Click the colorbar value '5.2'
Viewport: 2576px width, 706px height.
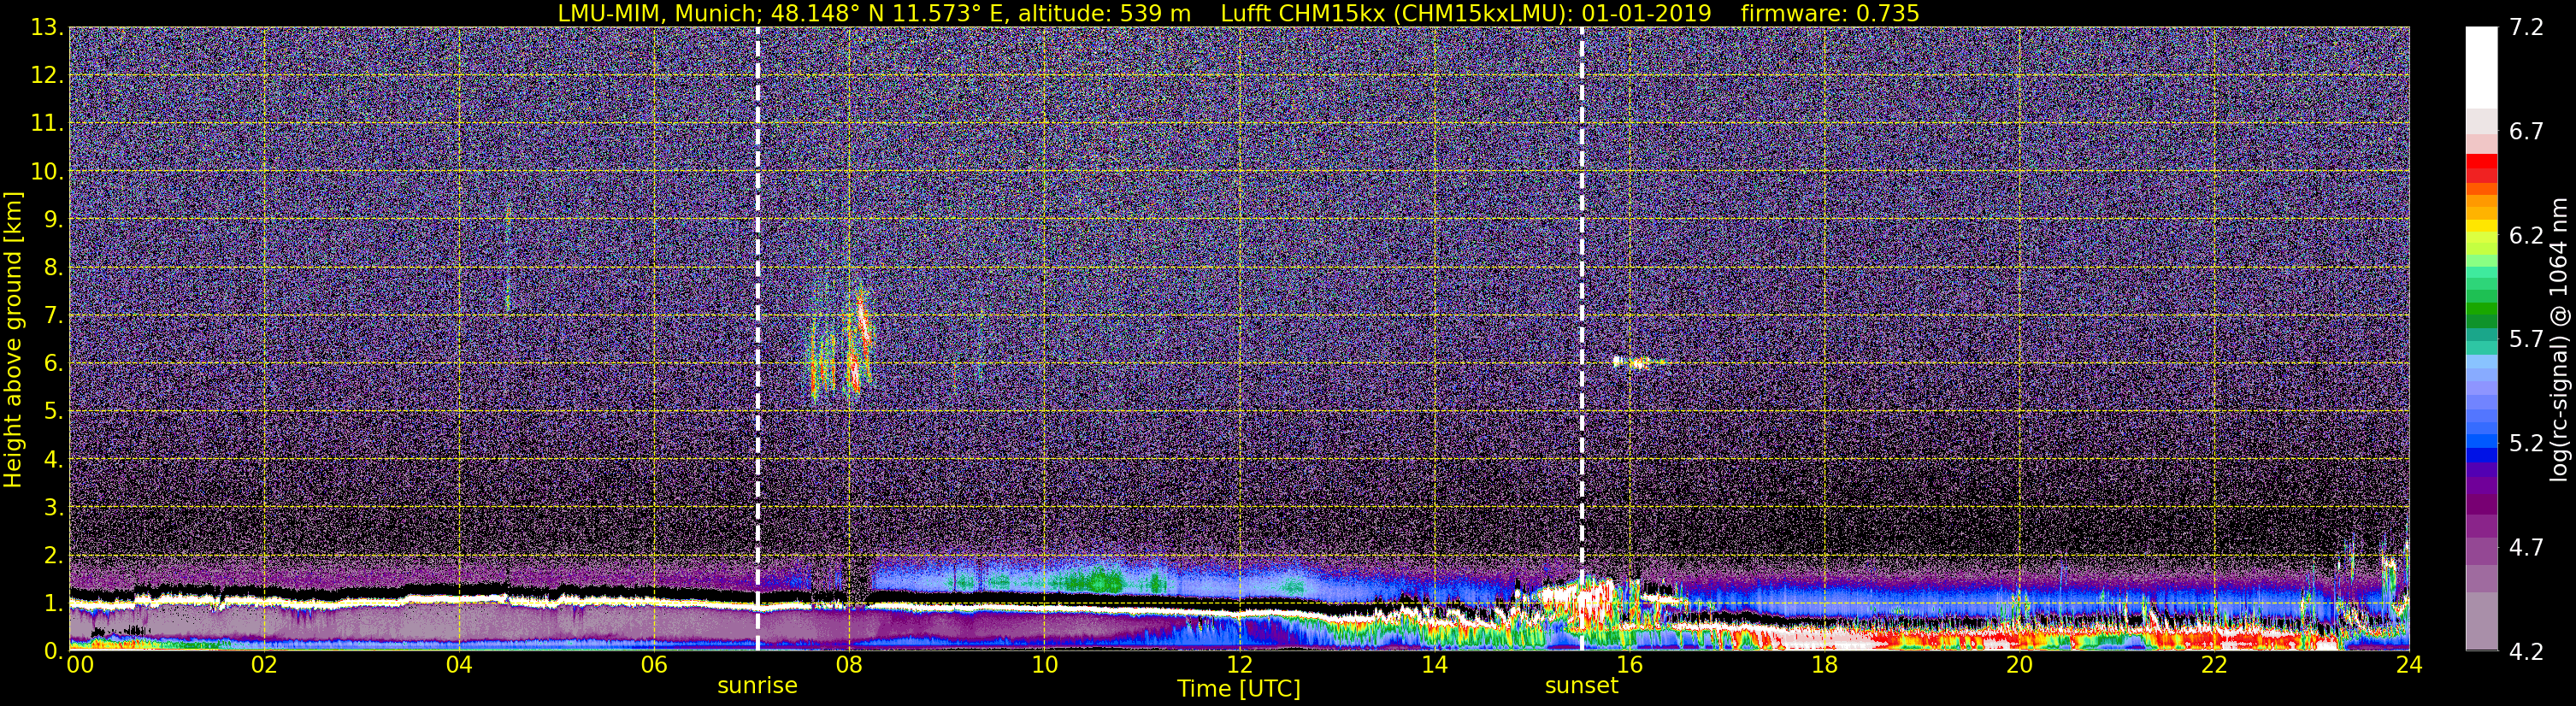point(2526,443)
